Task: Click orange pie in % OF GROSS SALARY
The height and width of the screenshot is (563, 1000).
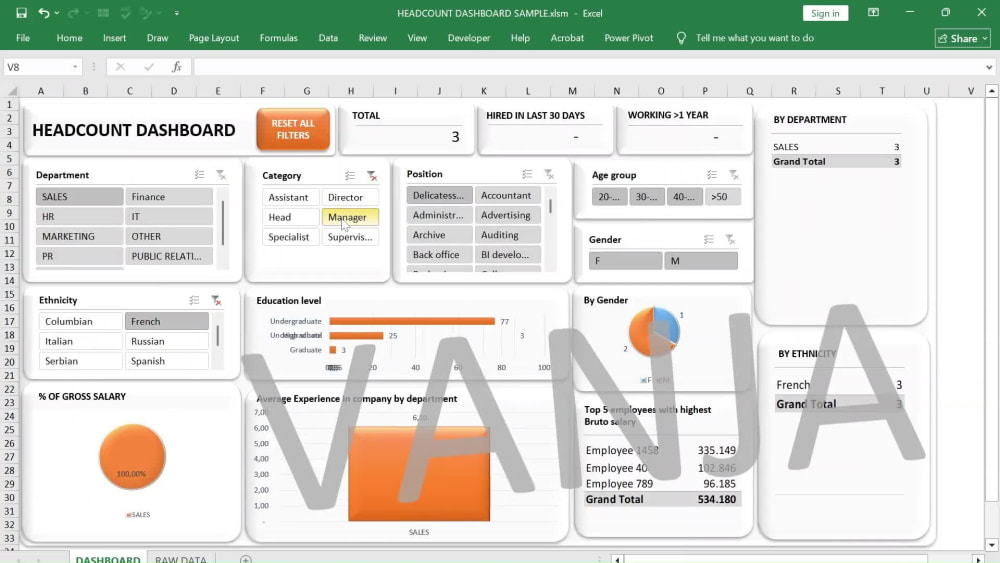Action: click(132, 457)
